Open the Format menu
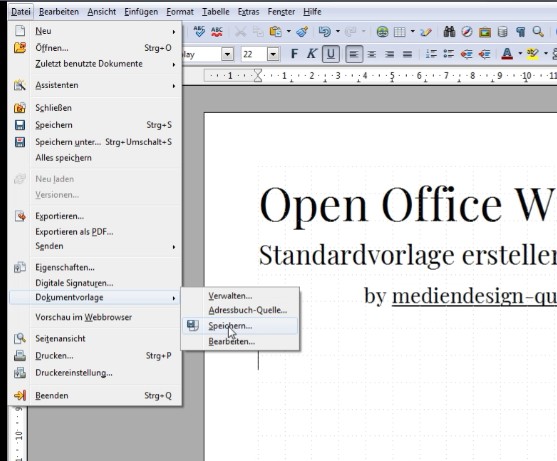Image resolution: width=557 pixels, height=461 pixels. tap(180, 12)
